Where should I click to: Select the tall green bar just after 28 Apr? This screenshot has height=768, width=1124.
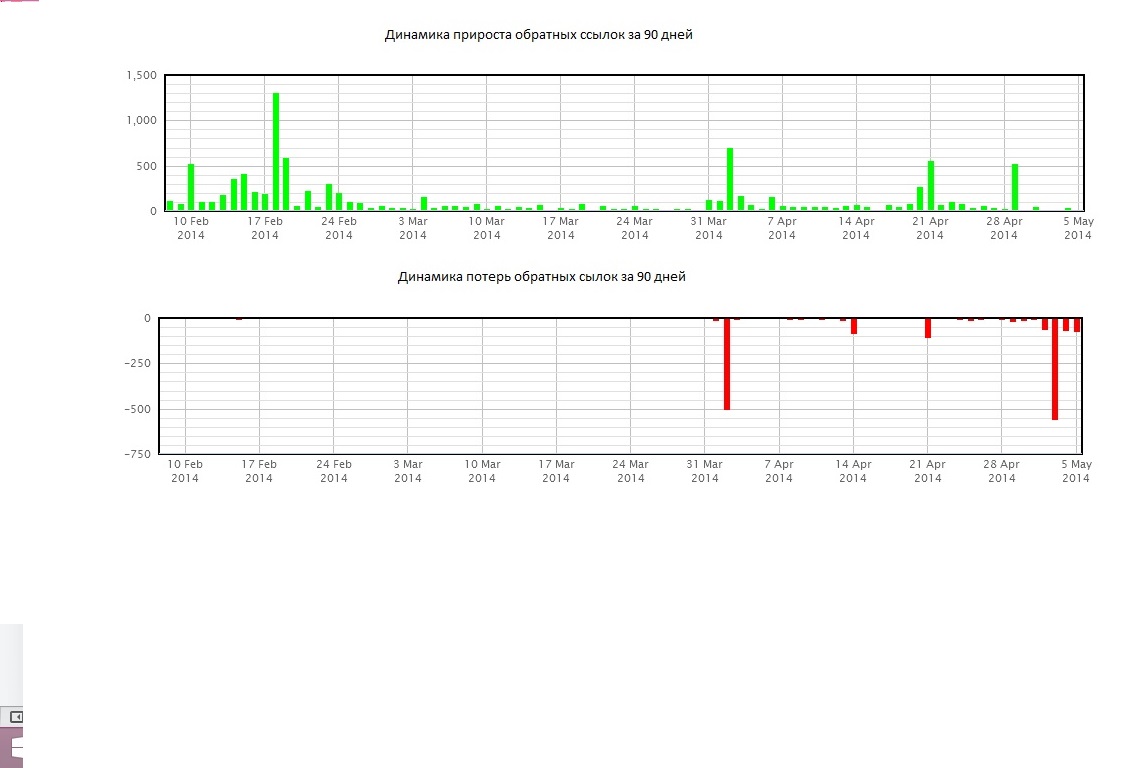click(x=1015, y=187)
